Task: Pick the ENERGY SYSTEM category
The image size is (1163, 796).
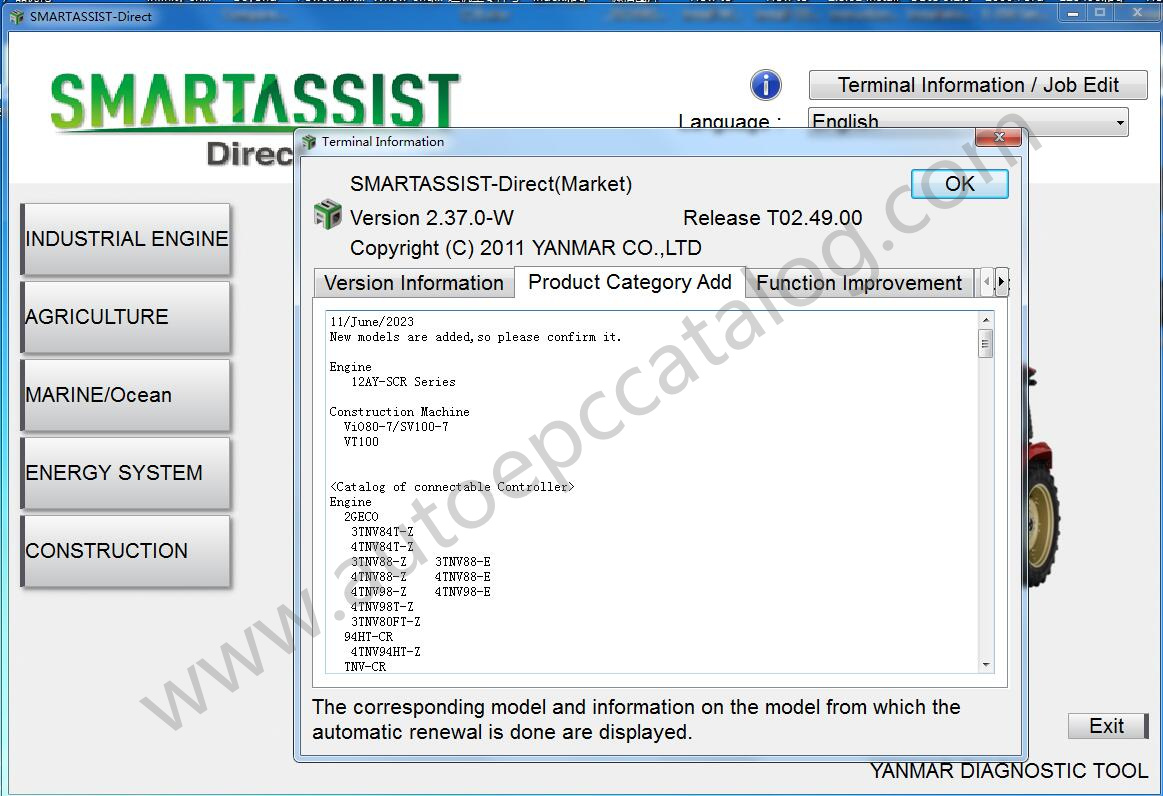Action: coord(126,473)
